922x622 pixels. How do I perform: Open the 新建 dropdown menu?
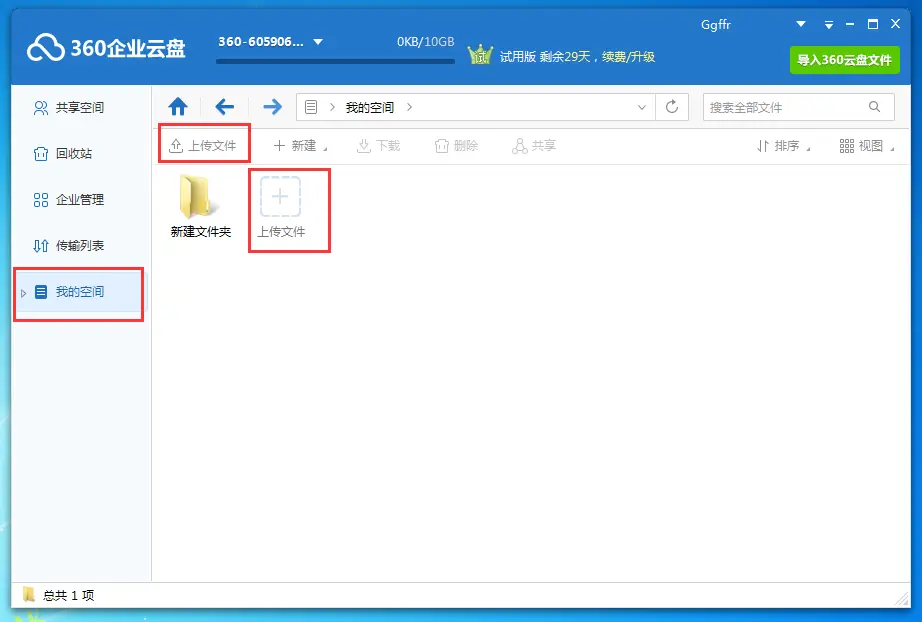(x=300, y=145)
